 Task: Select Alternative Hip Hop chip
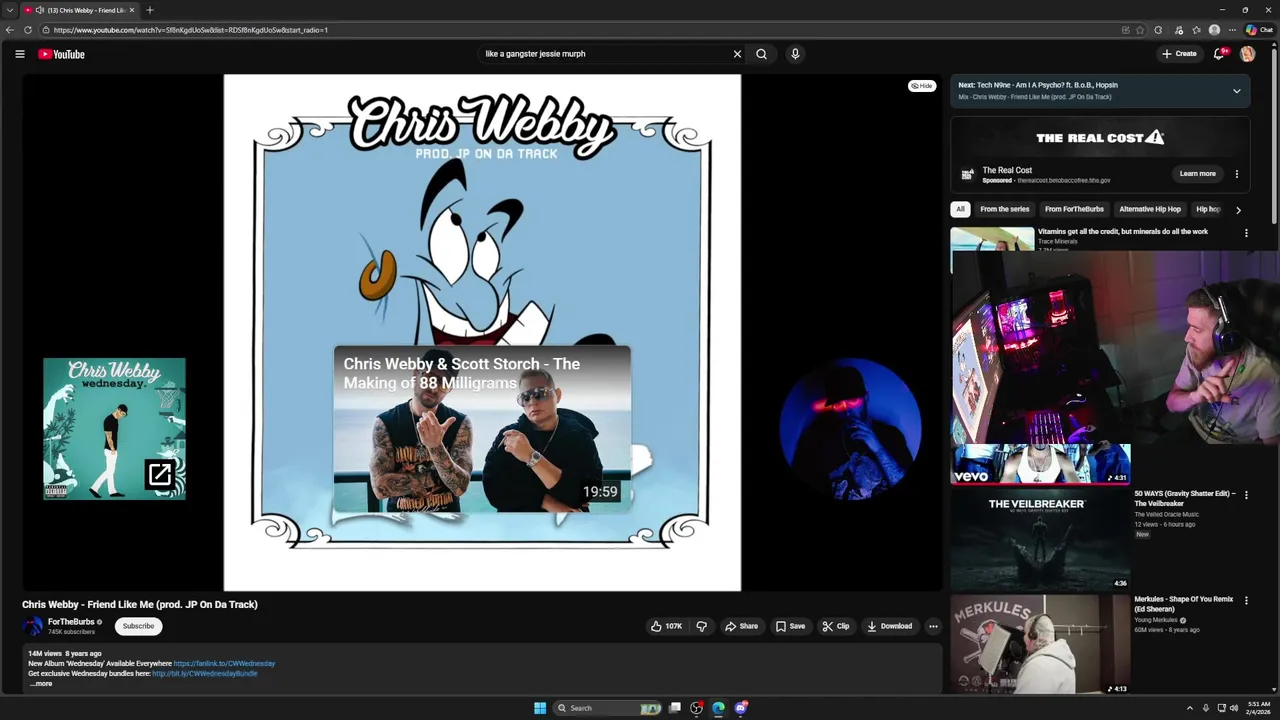[x=1150, y=209]
